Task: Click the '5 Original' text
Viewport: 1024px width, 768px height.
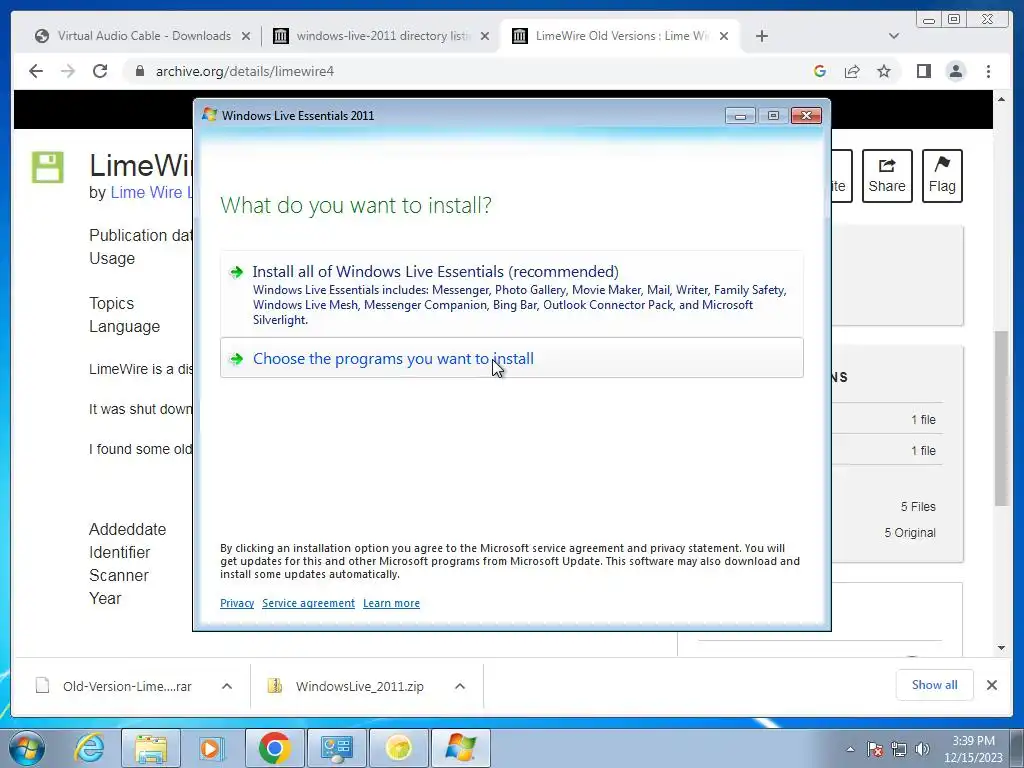Action: click(x=910, y=532)
